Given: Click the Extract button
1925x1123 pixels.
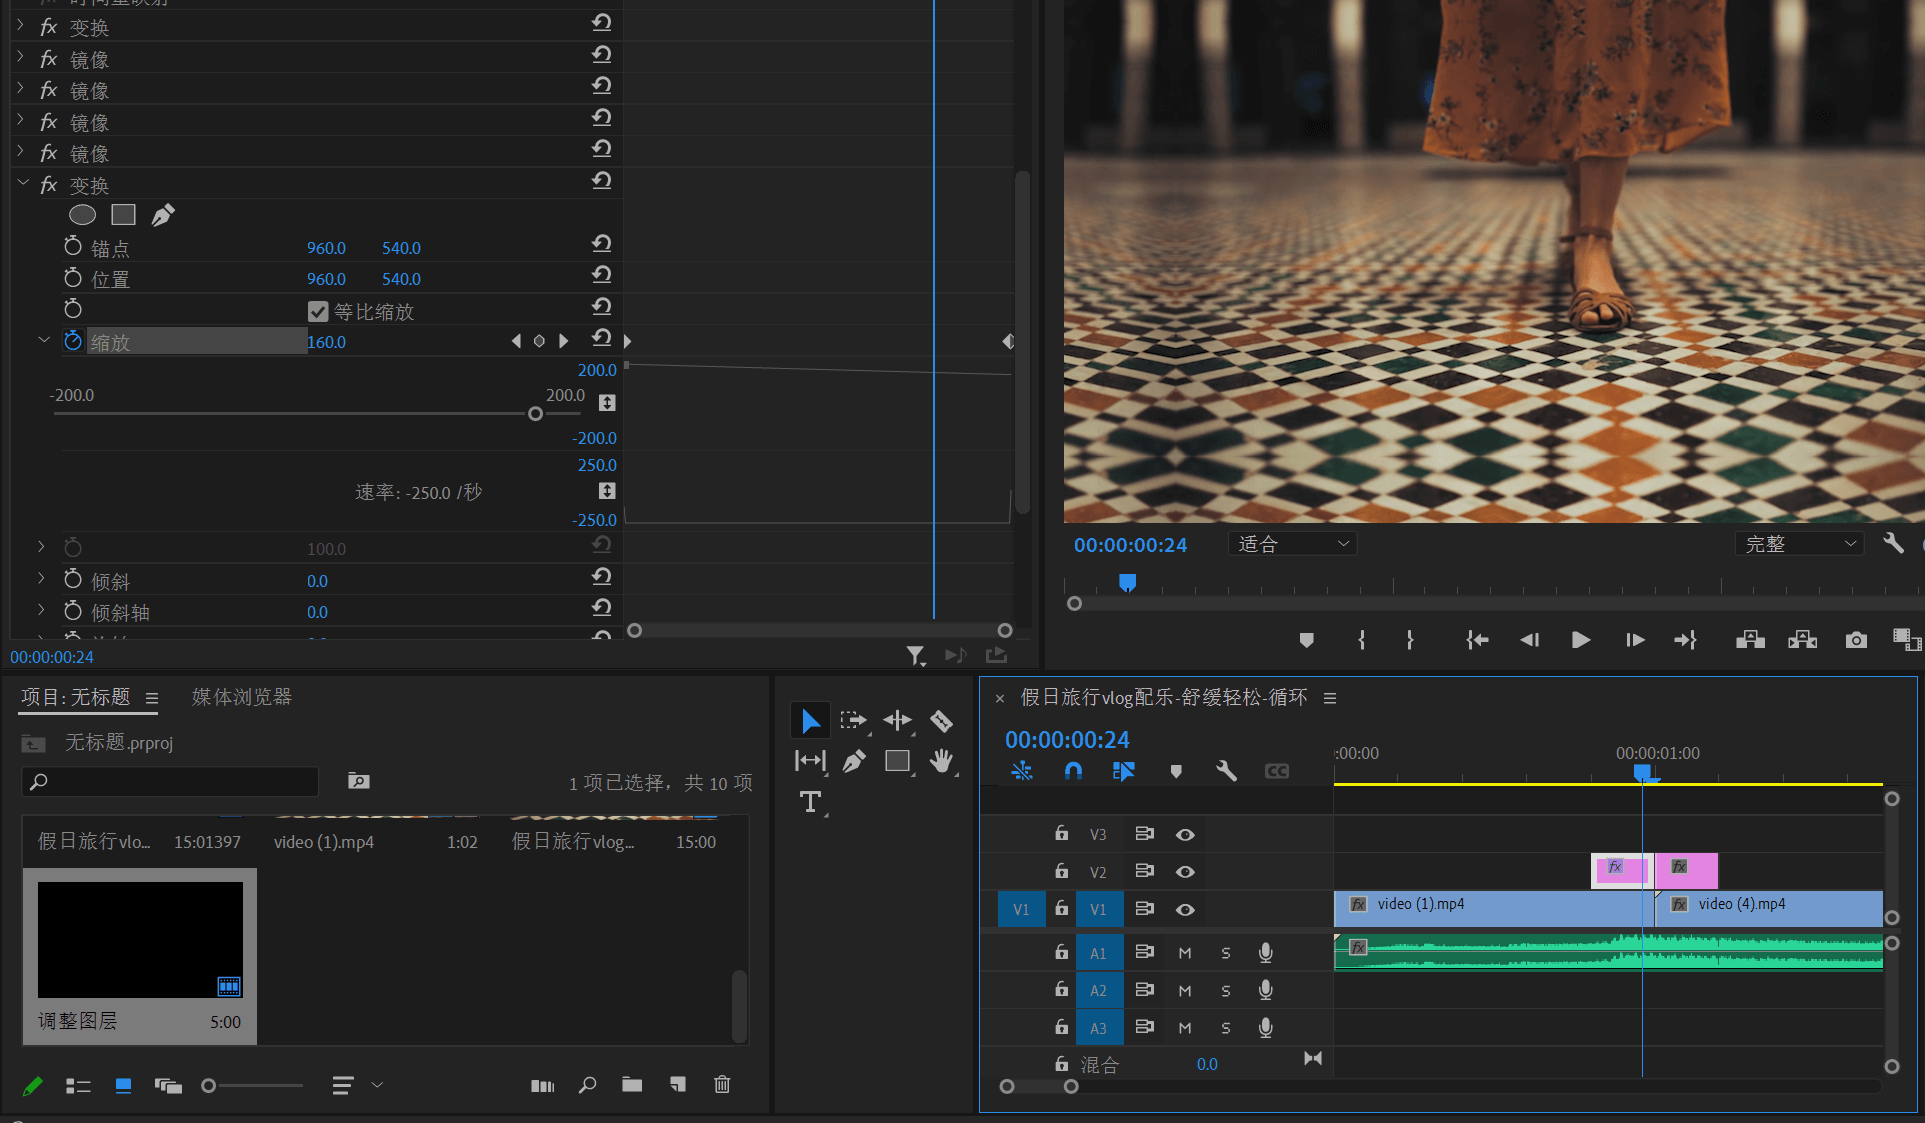Looking at the screenshot, I should [1803, 640].
